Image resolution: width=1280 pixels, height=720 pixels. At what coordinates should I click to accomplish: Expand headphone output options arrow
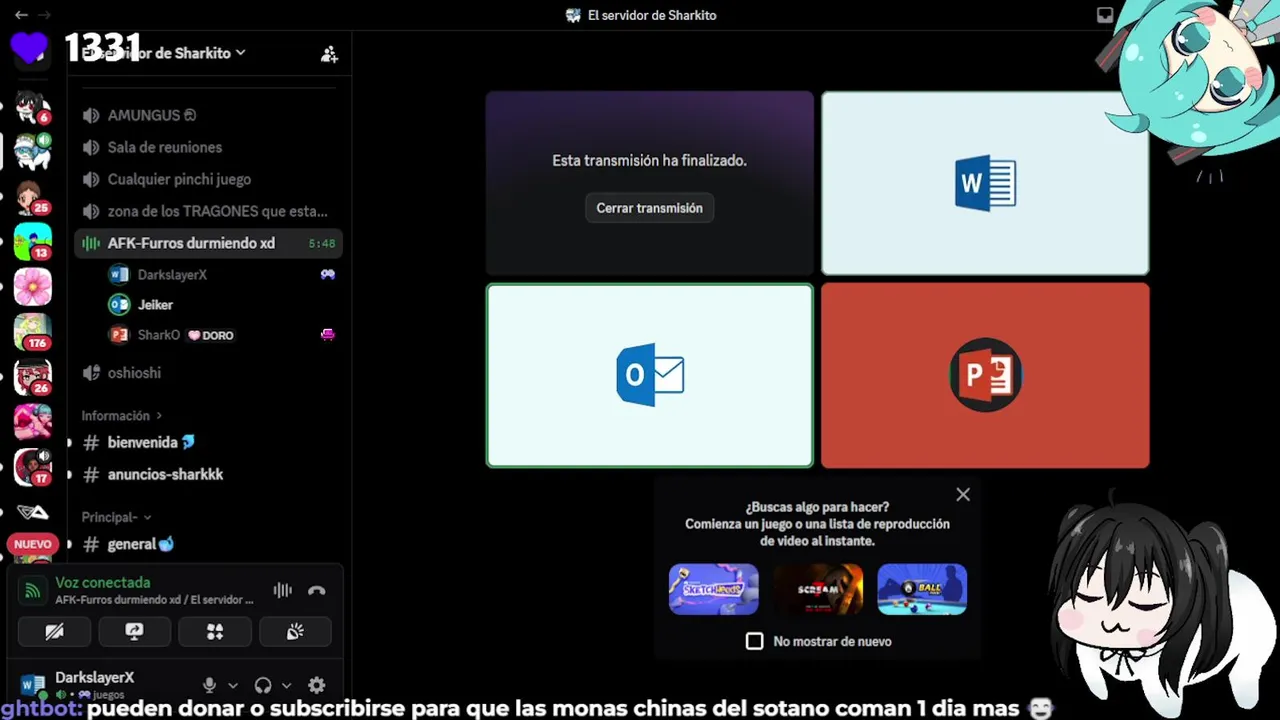(x=286, y=685)
